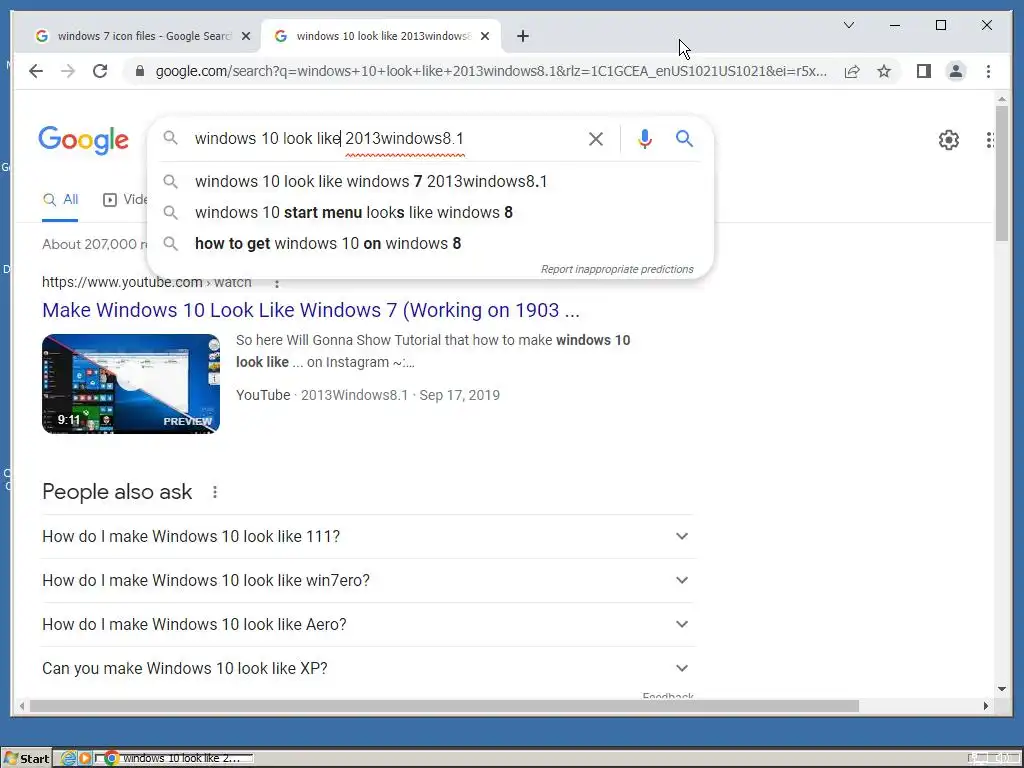Open Google apps grid
The image size is (1024, 768).
coord(990,140)
